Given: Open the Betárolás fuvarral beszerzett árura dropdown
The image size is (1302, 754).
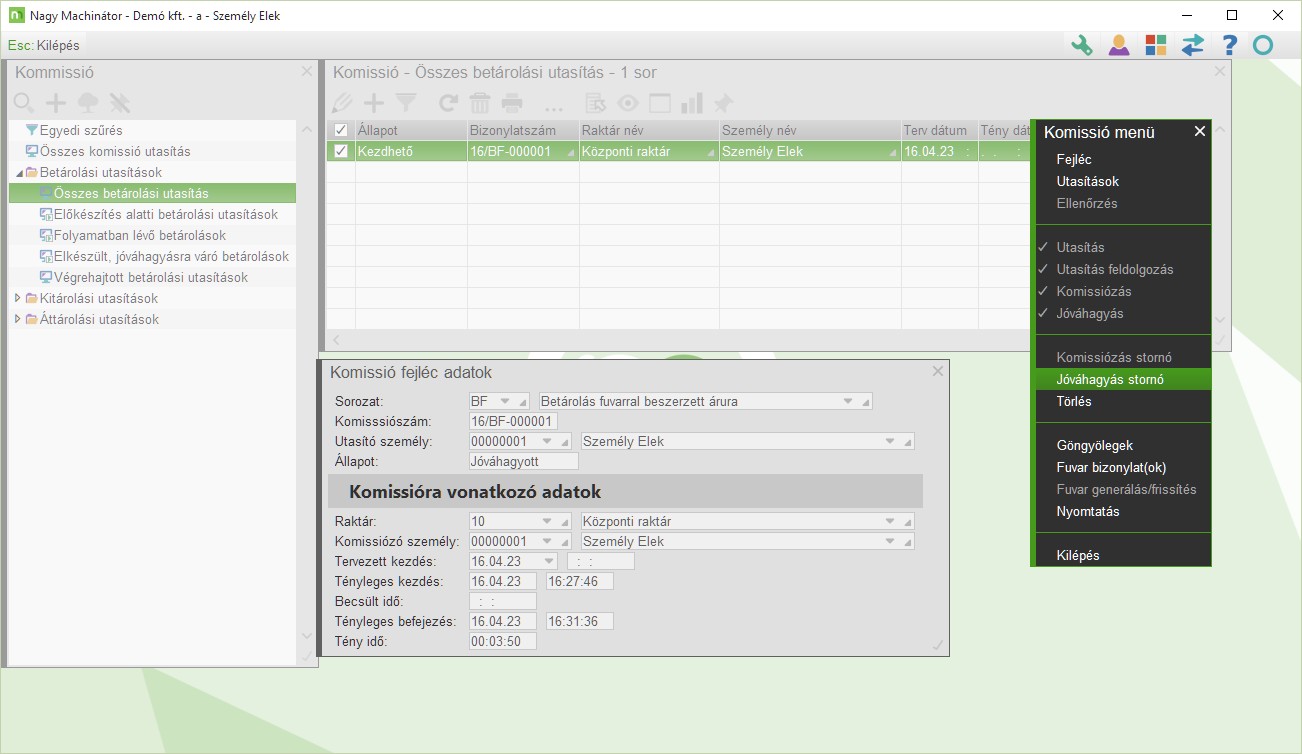Looking at the screenshot, I should pos(848,401).
